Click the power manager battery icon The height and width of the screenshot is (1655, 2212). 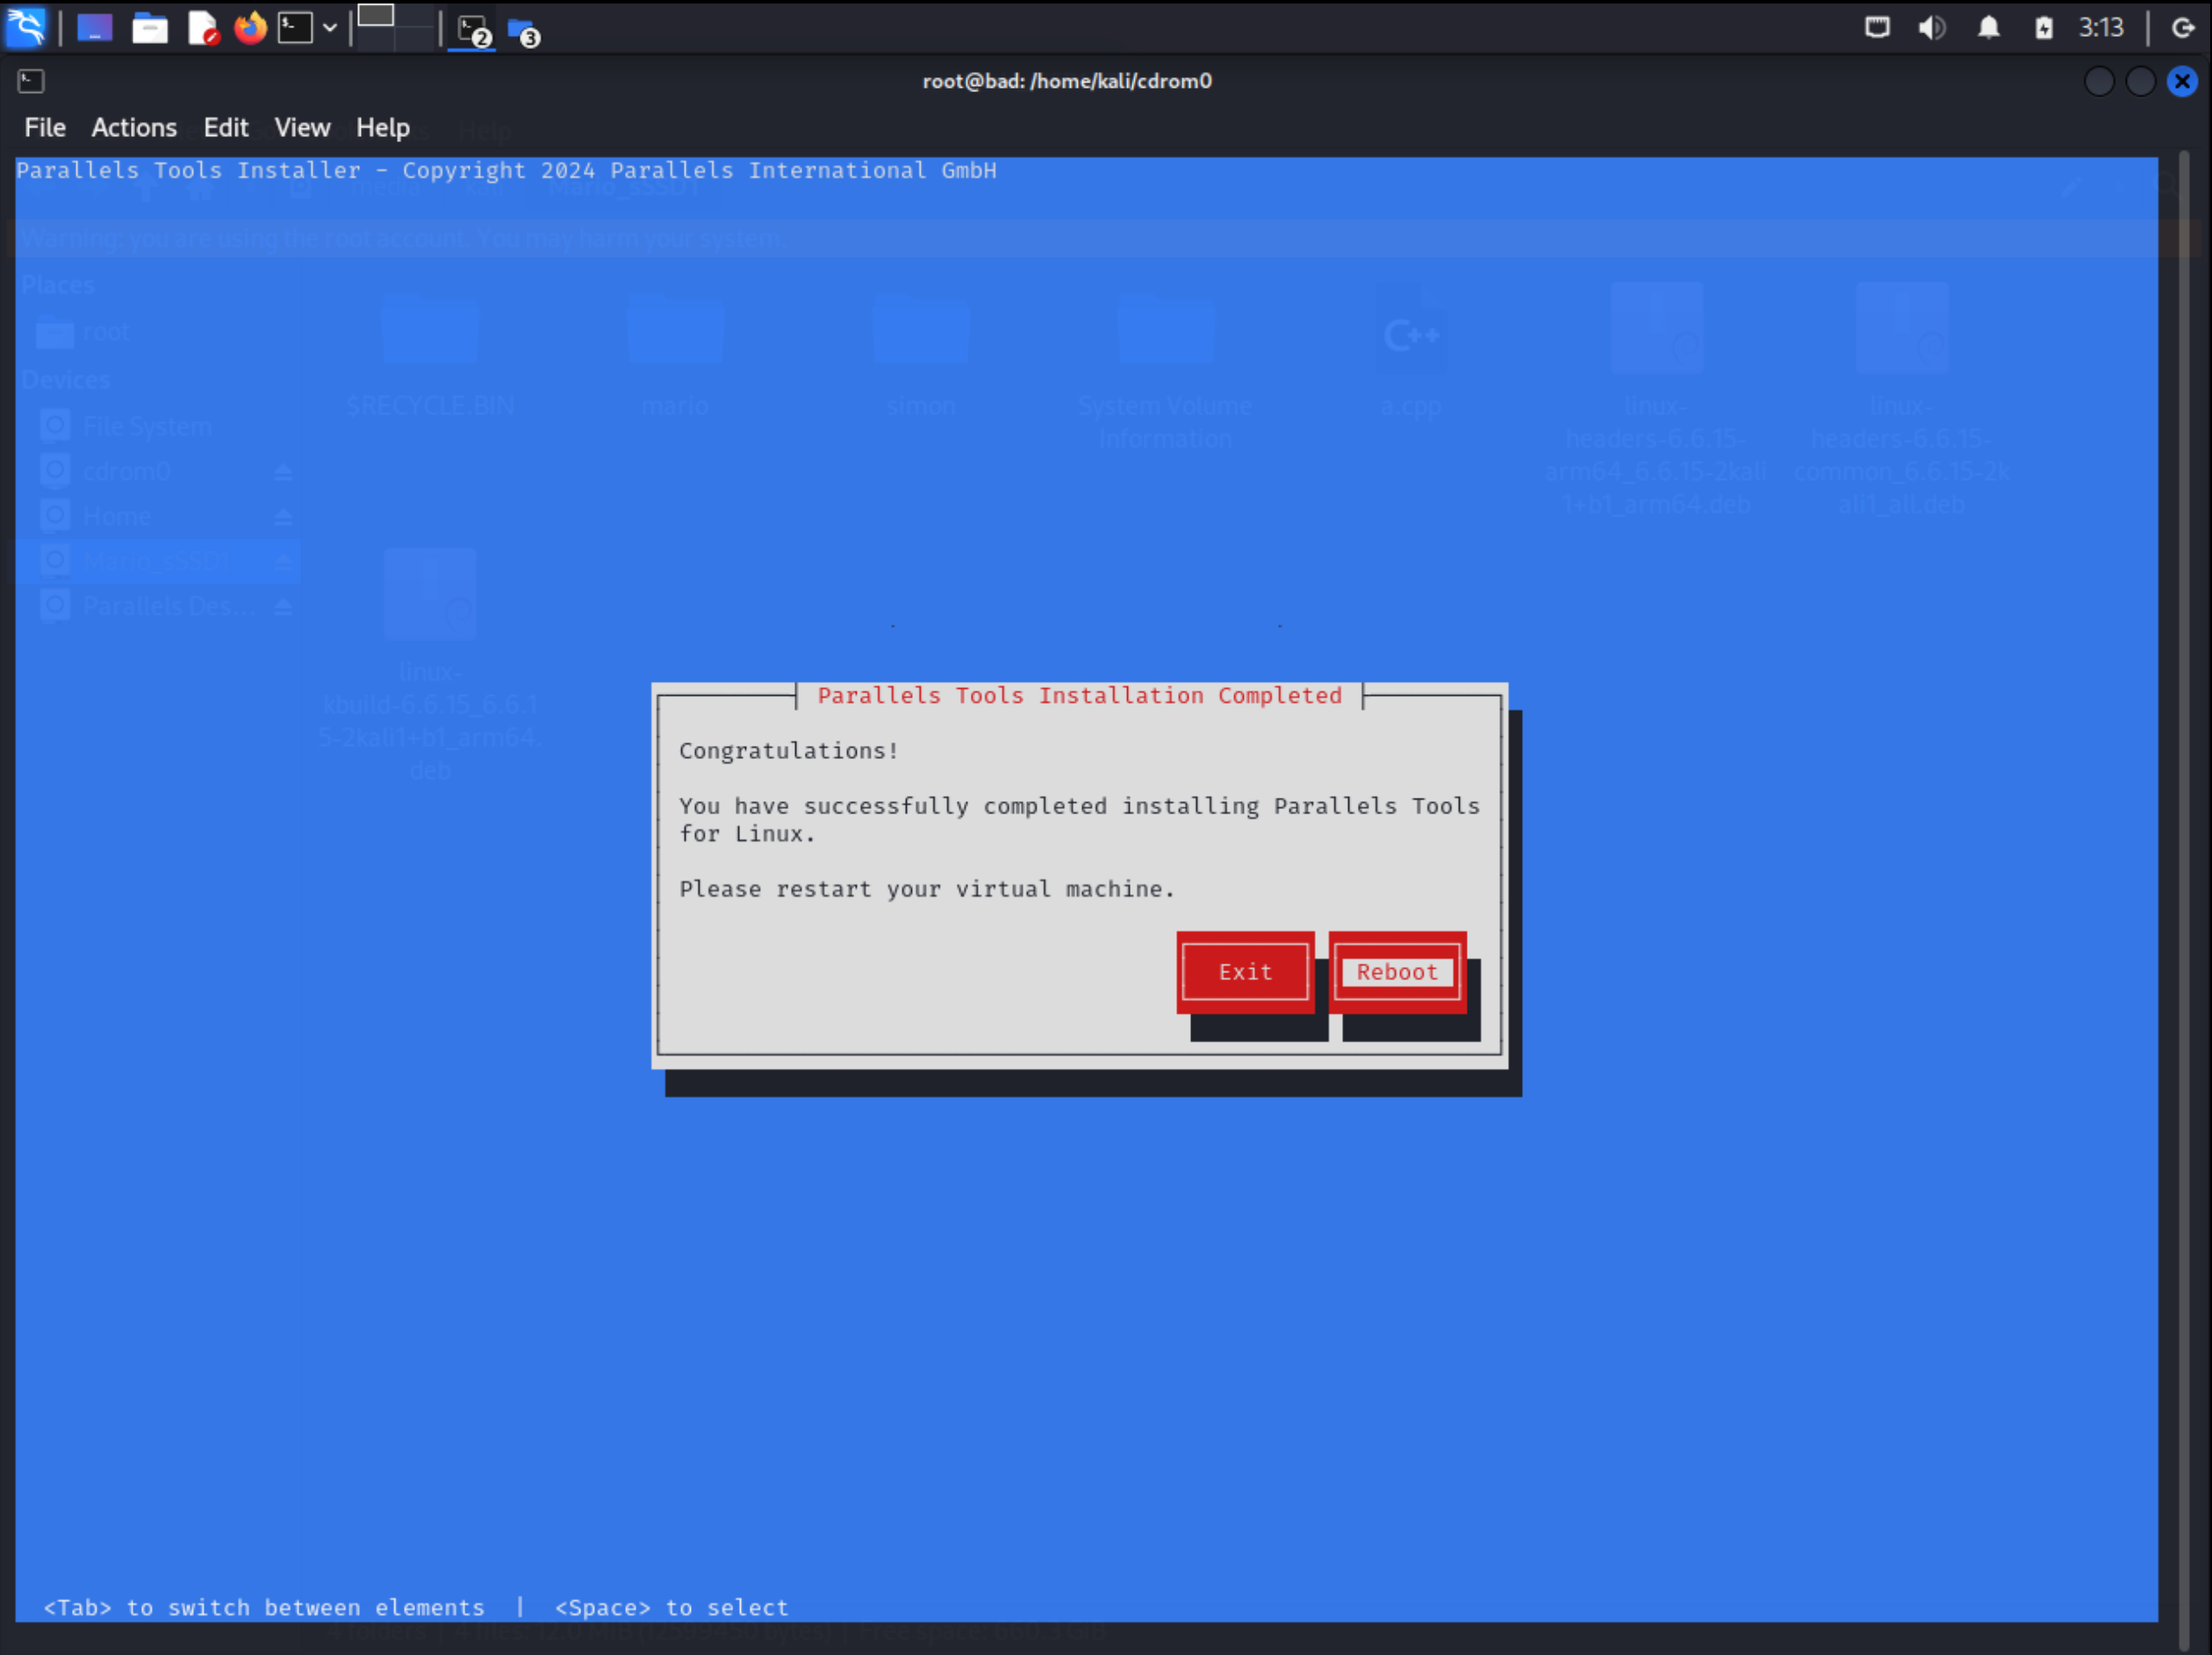tap(2043, 27)
